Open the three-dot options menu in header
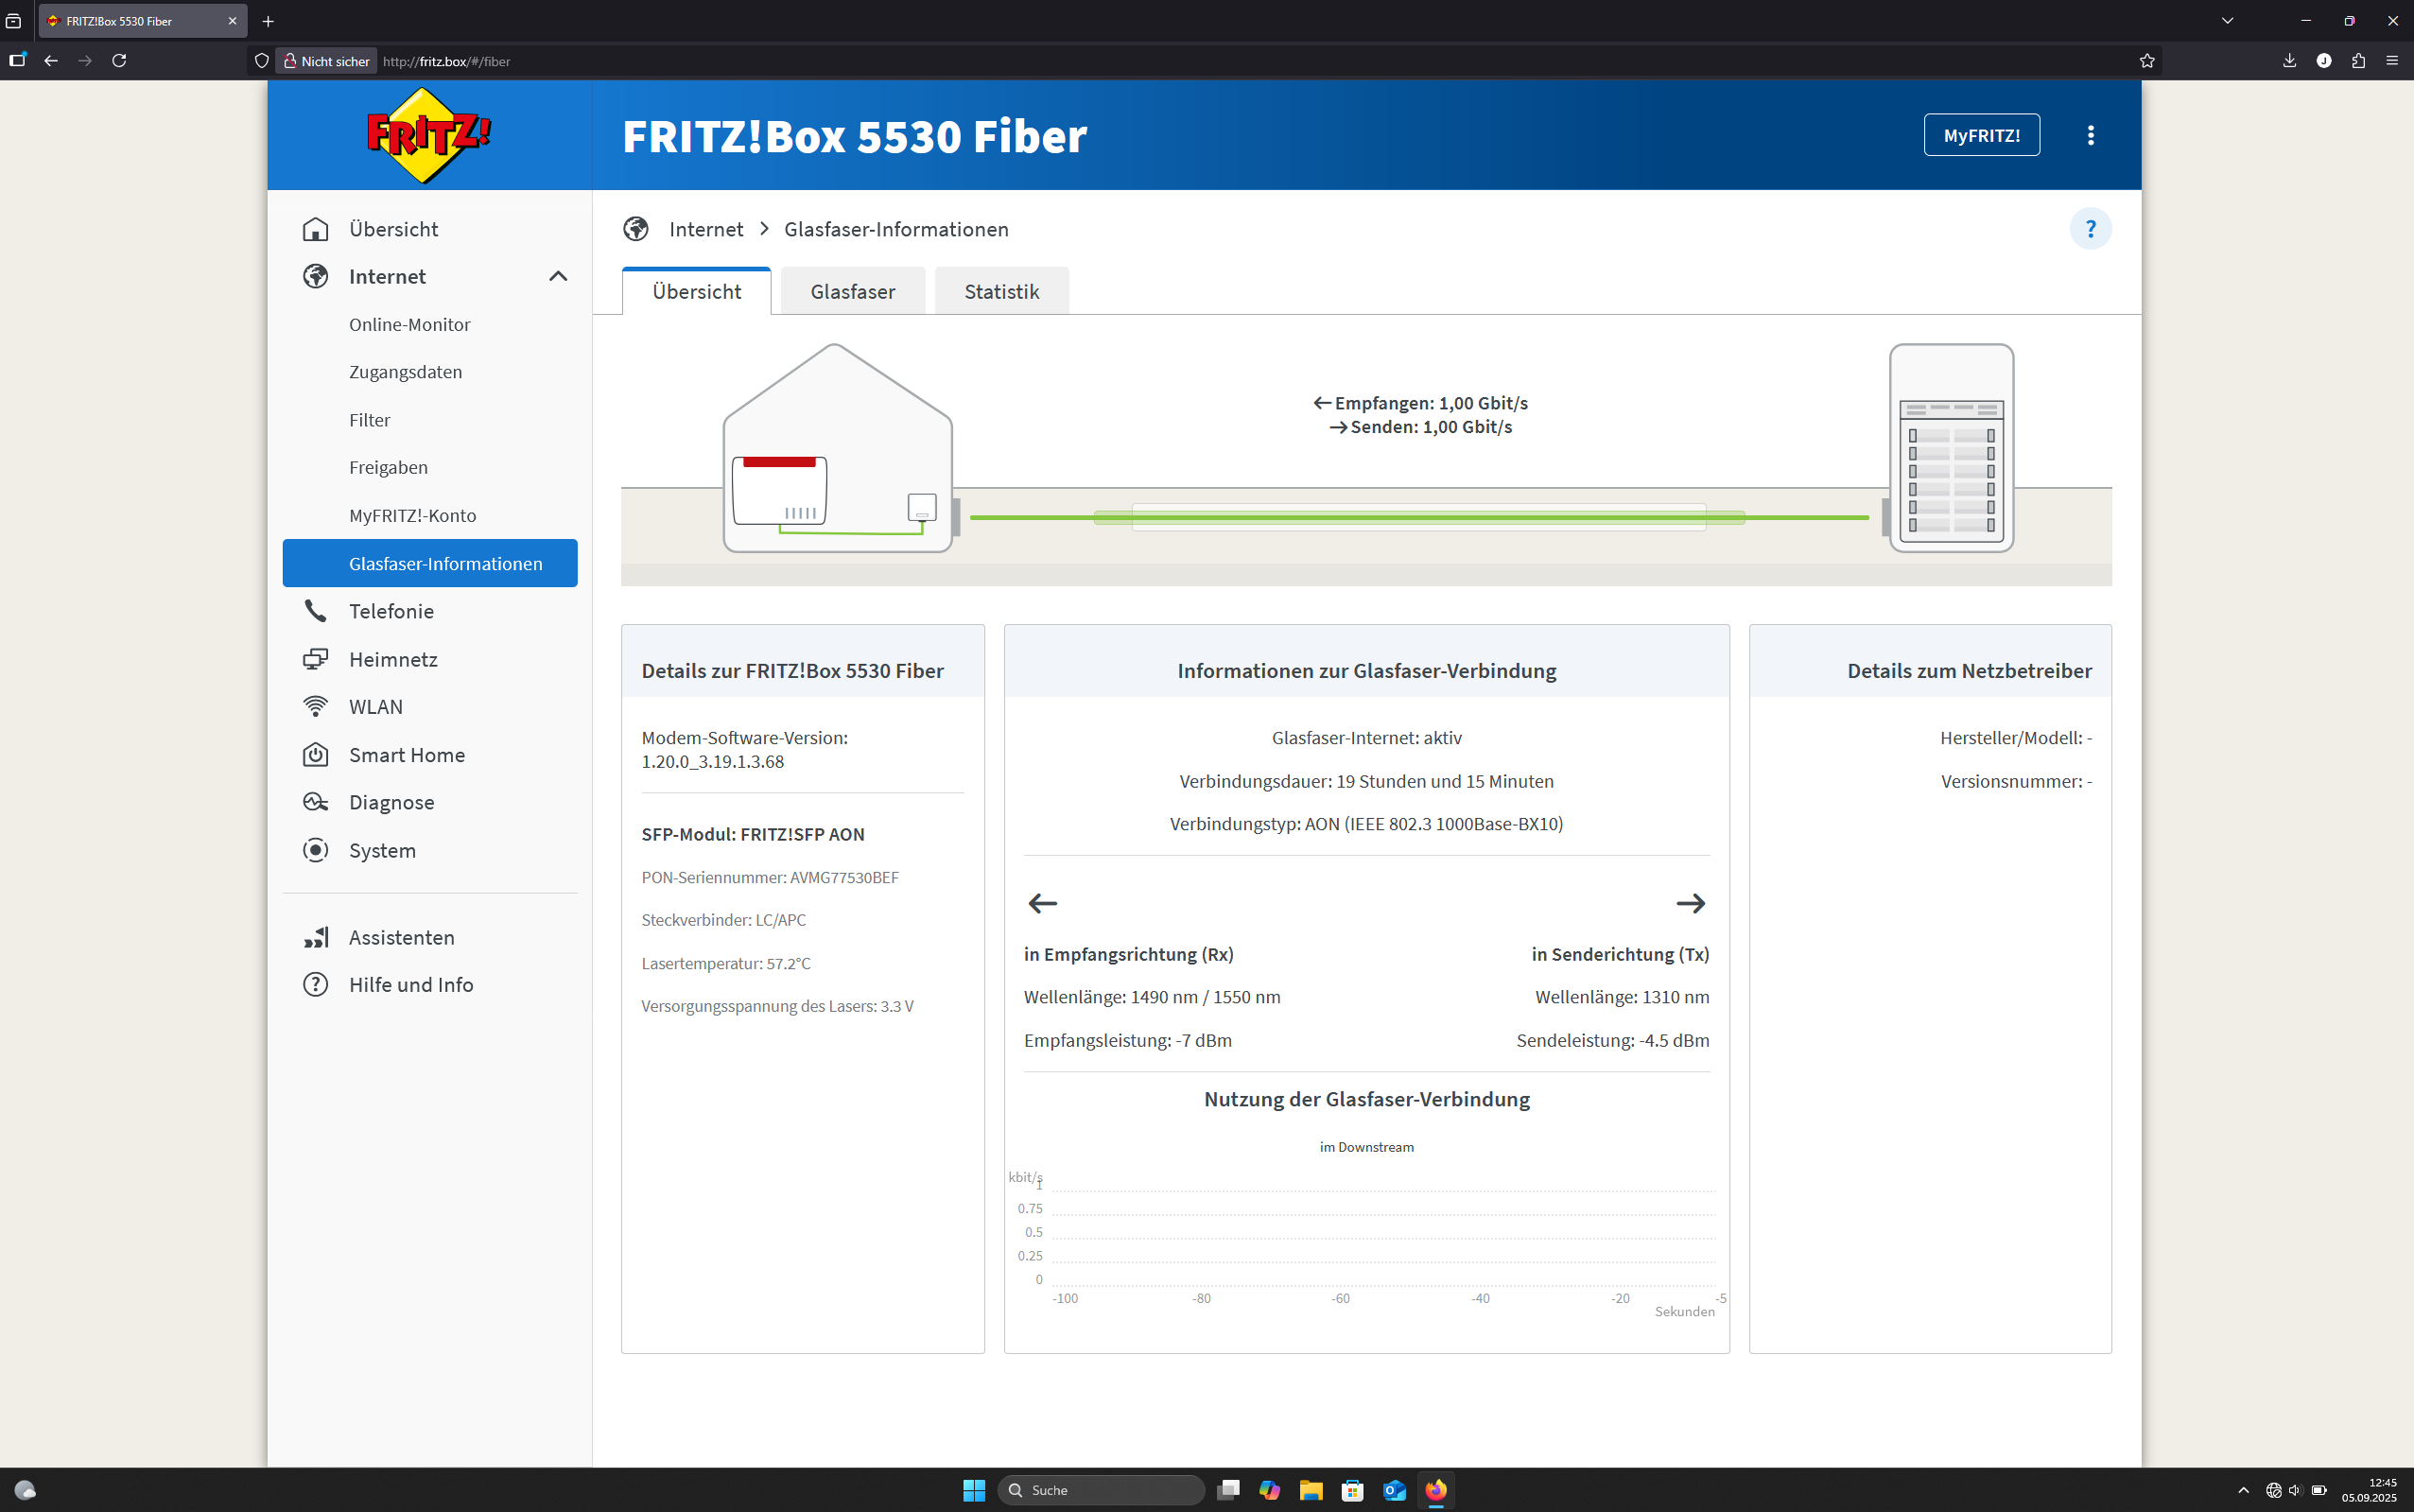Viewport: 2414px width, 1512px height. (2090, 135)
